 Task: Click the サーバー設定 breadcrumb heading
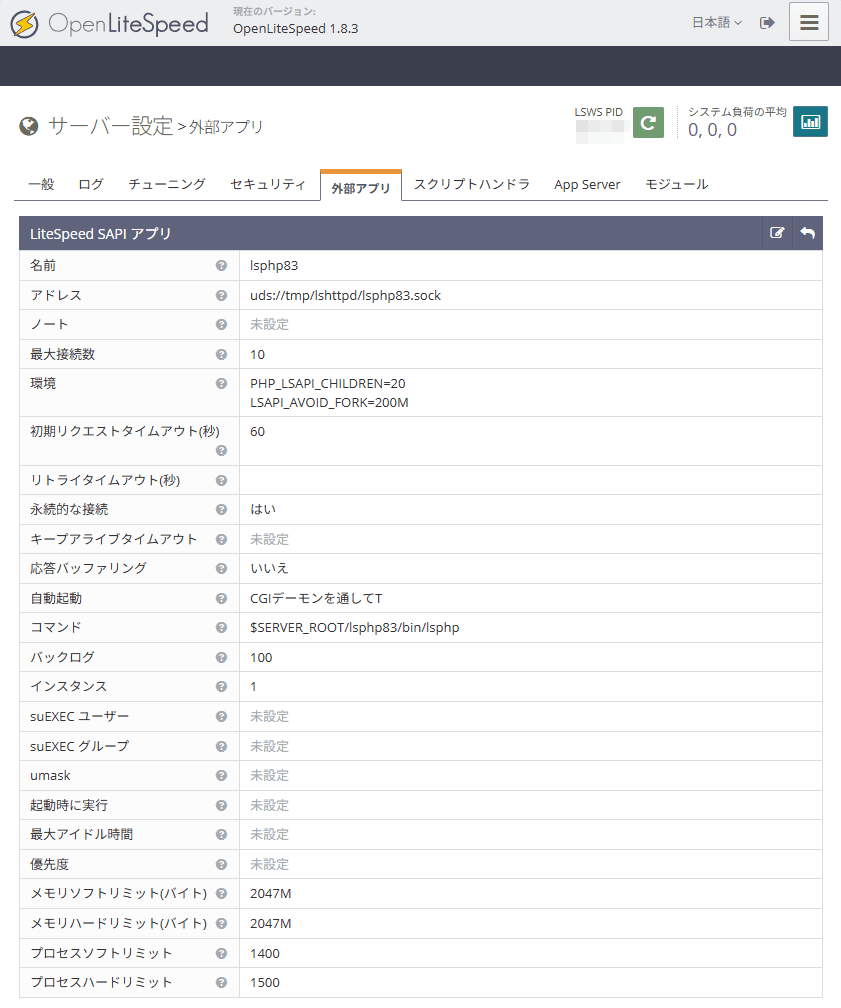pyautogui.click(x=111, y=125)
